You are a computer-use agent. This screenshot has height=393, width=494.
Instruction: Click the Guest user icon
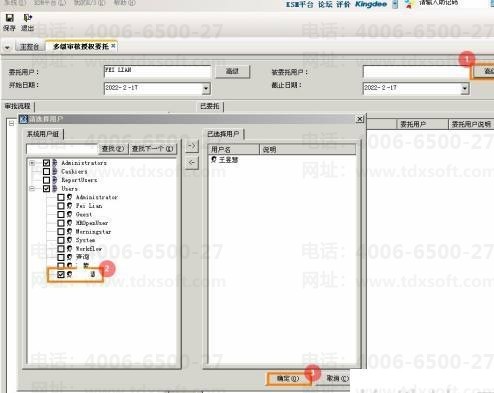(69, 214)
